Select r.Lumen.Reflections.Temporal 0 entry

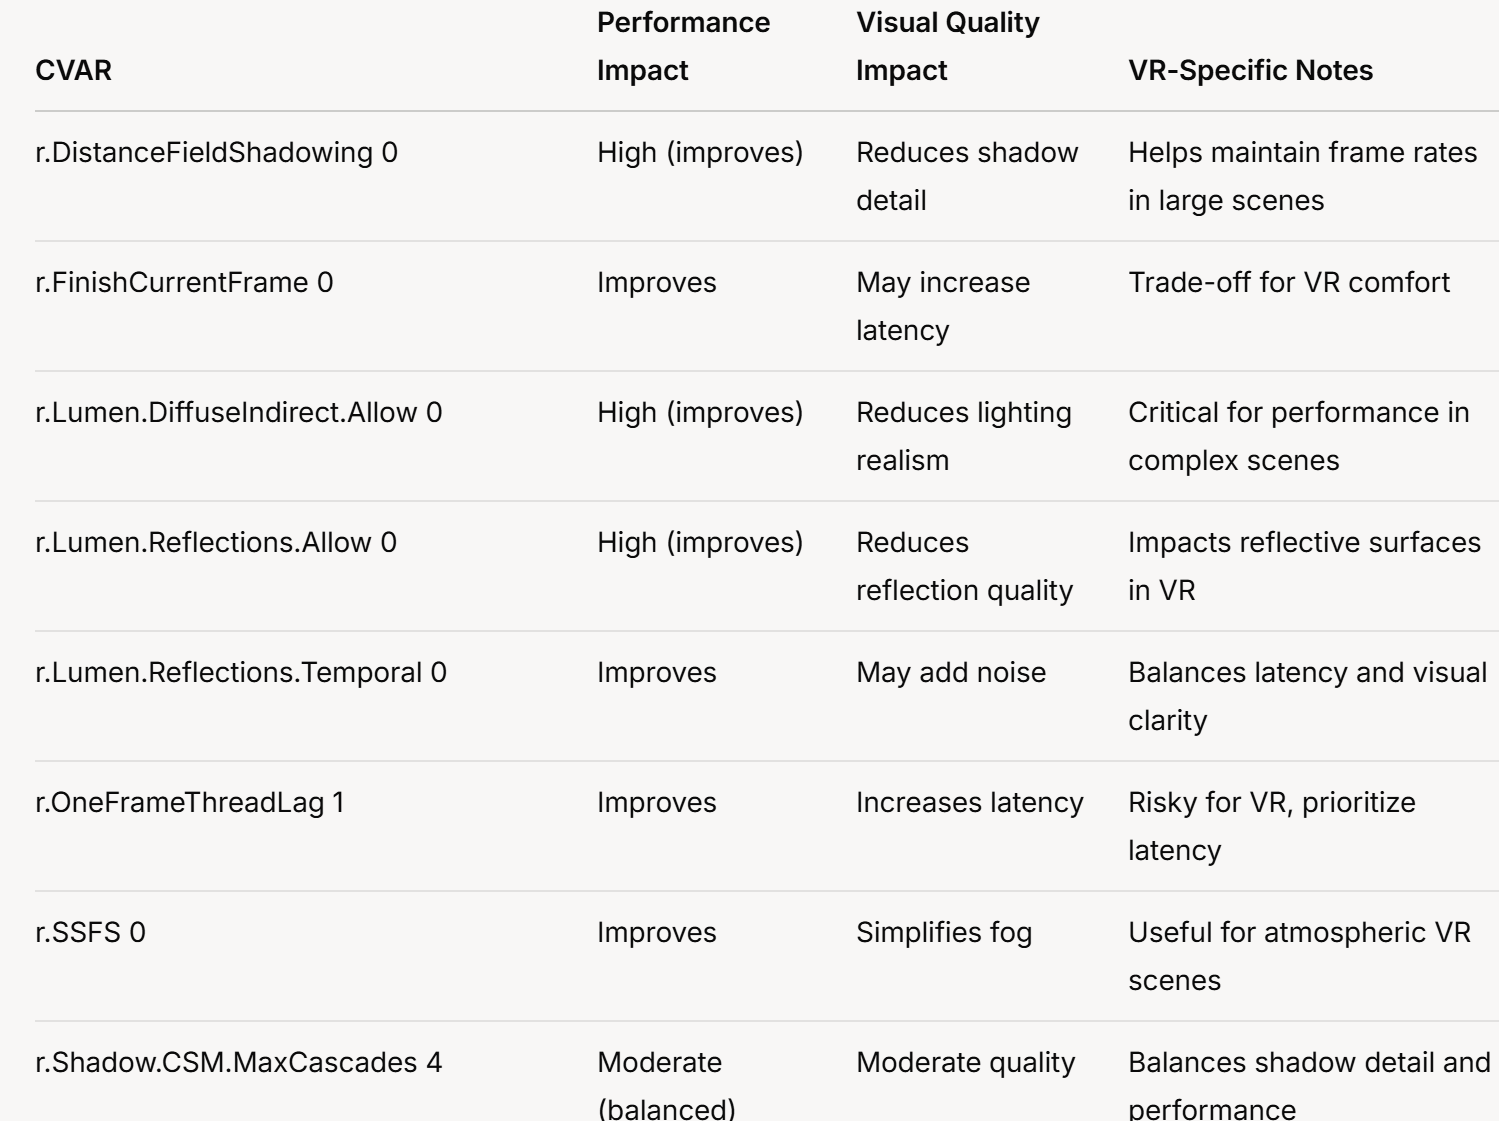pos(241,673)
